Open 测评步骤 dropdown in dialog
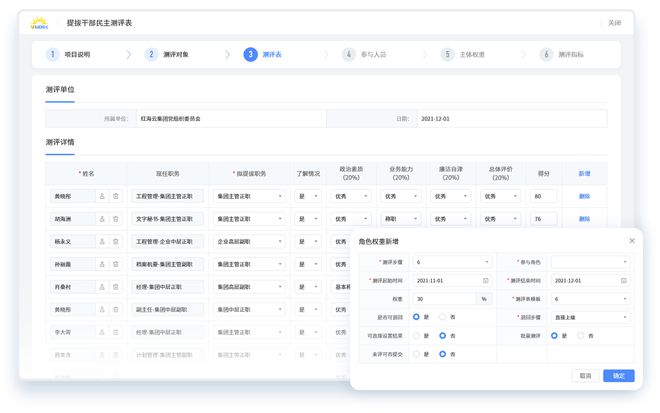 [x=452, y=262]
